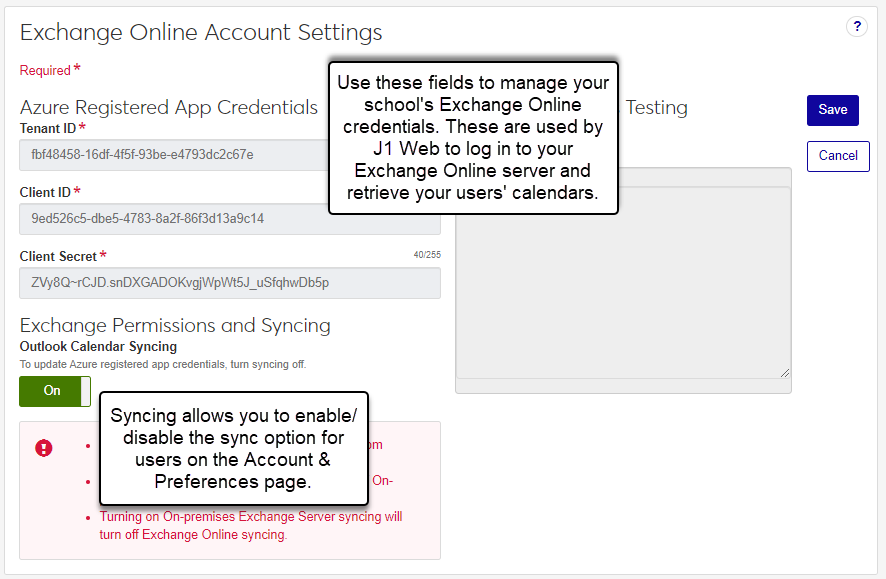
Task: Click the "Tenant ID" field label
Action: point(48,128)
